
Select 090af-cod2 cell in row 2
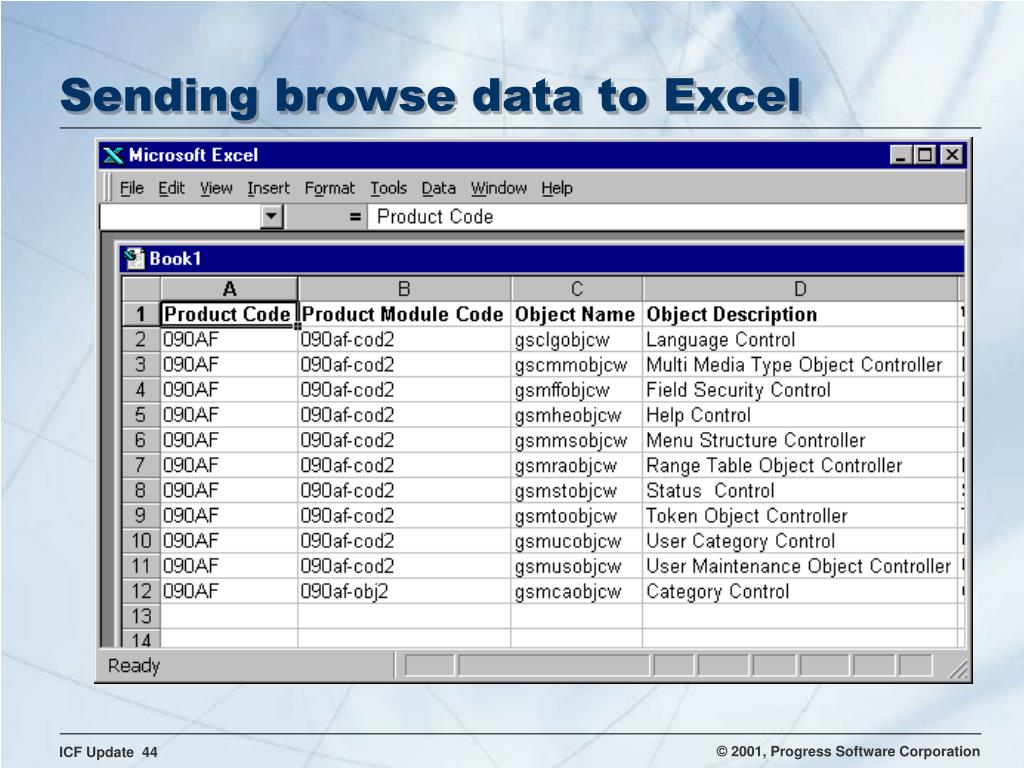pos(404,340)
